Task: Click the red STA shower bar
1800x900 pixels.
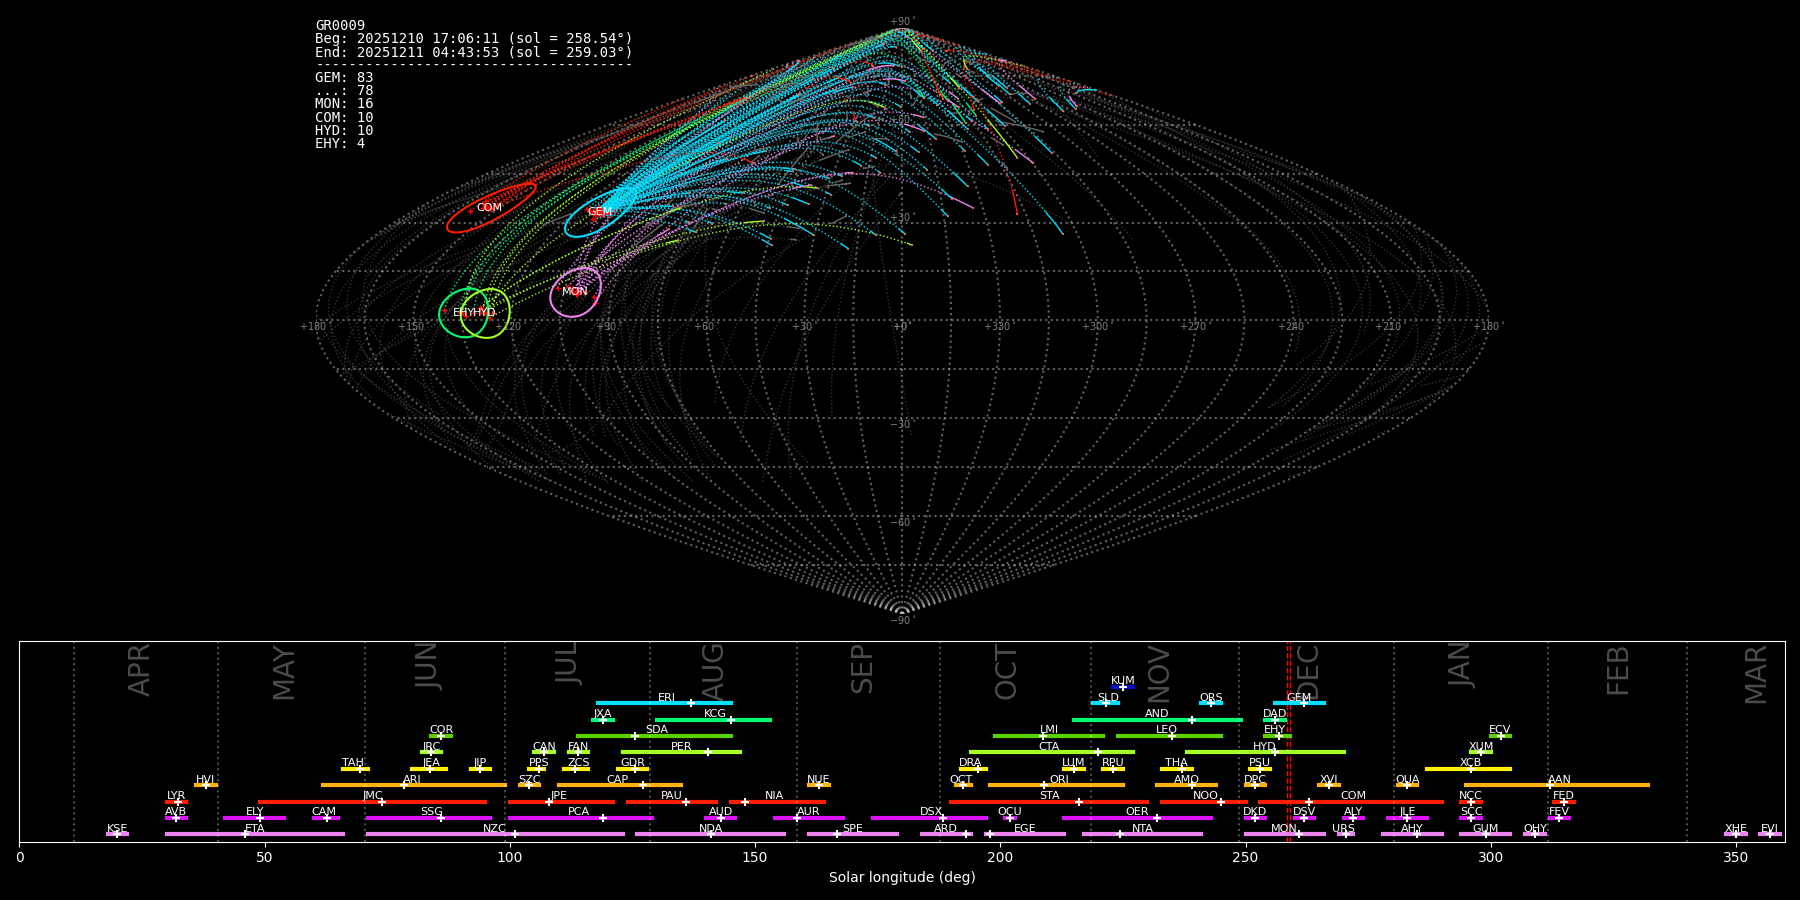Action: click(1049, 801)
